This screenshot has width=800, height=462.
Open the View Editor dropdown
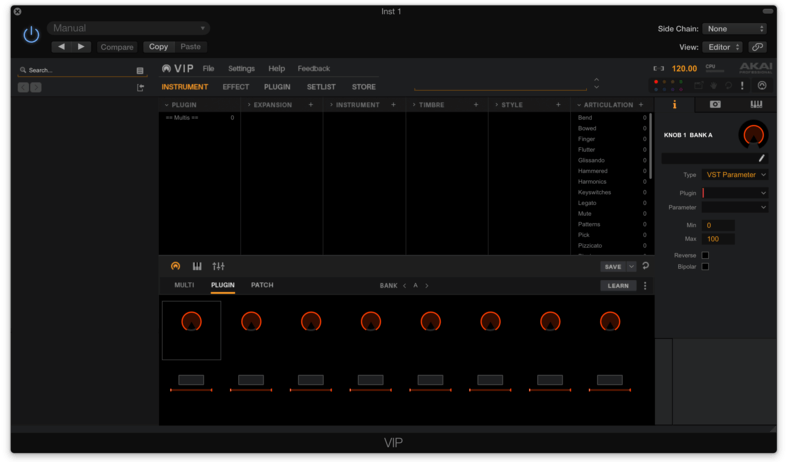point(722,47)
